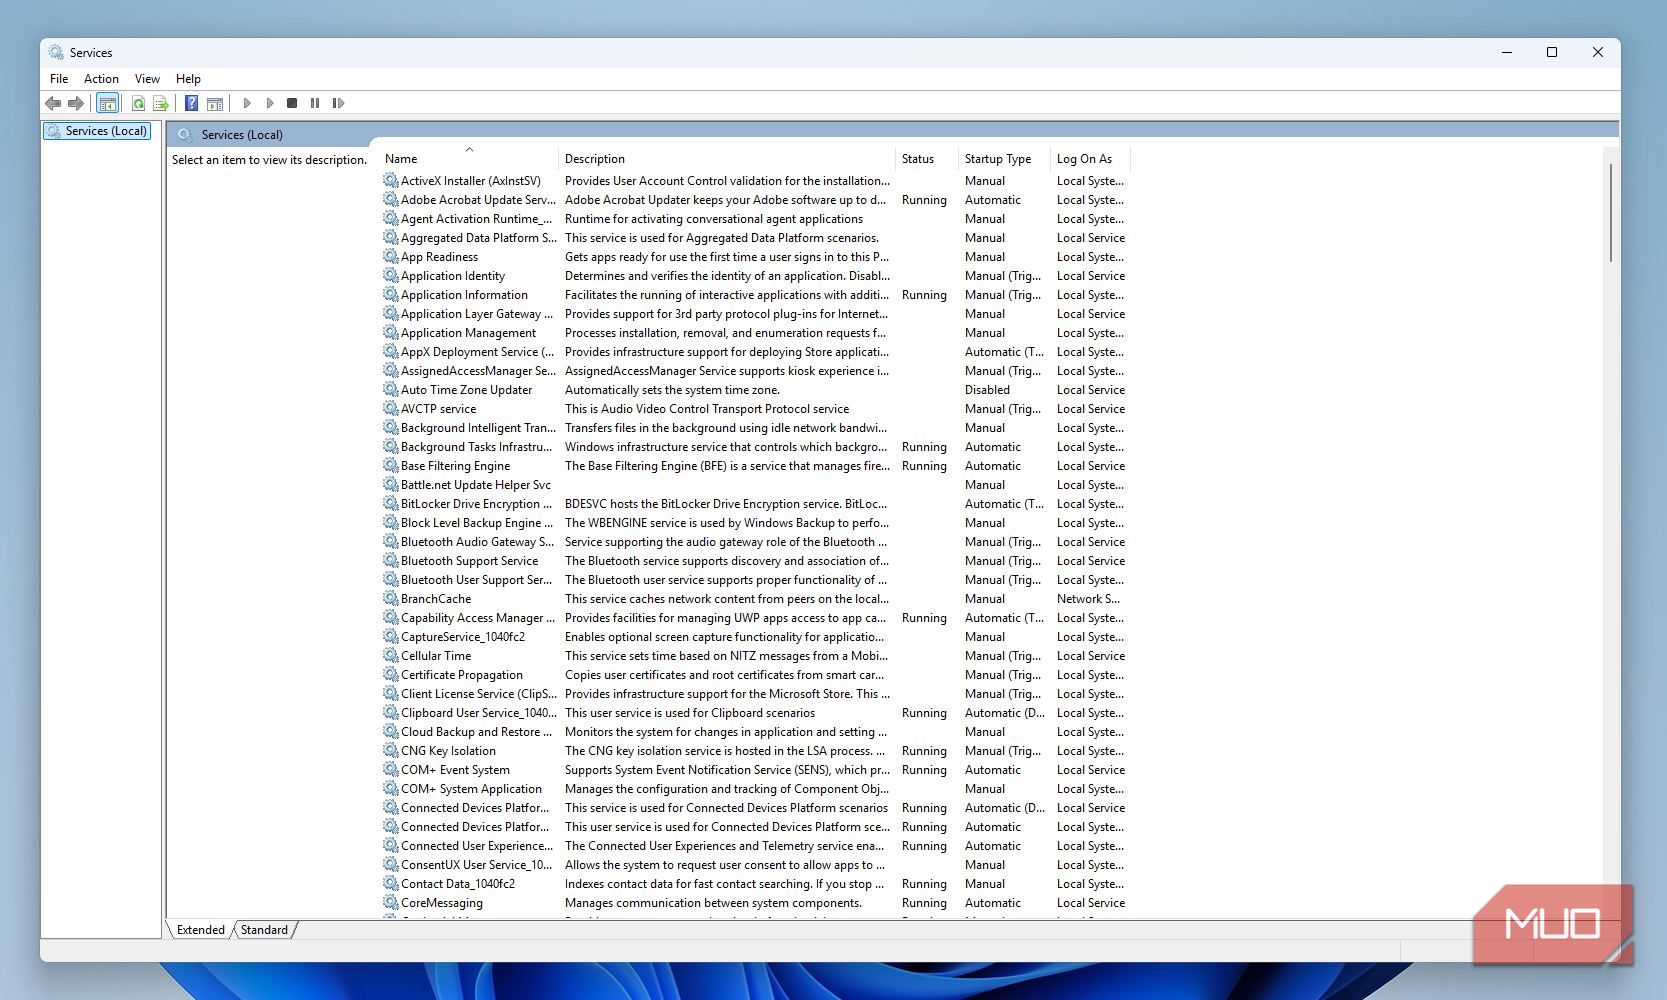This screenshot has height=1000, width=1667.
Task: Select the Auto Time Zone Updater service
Action: pos(755,390)
